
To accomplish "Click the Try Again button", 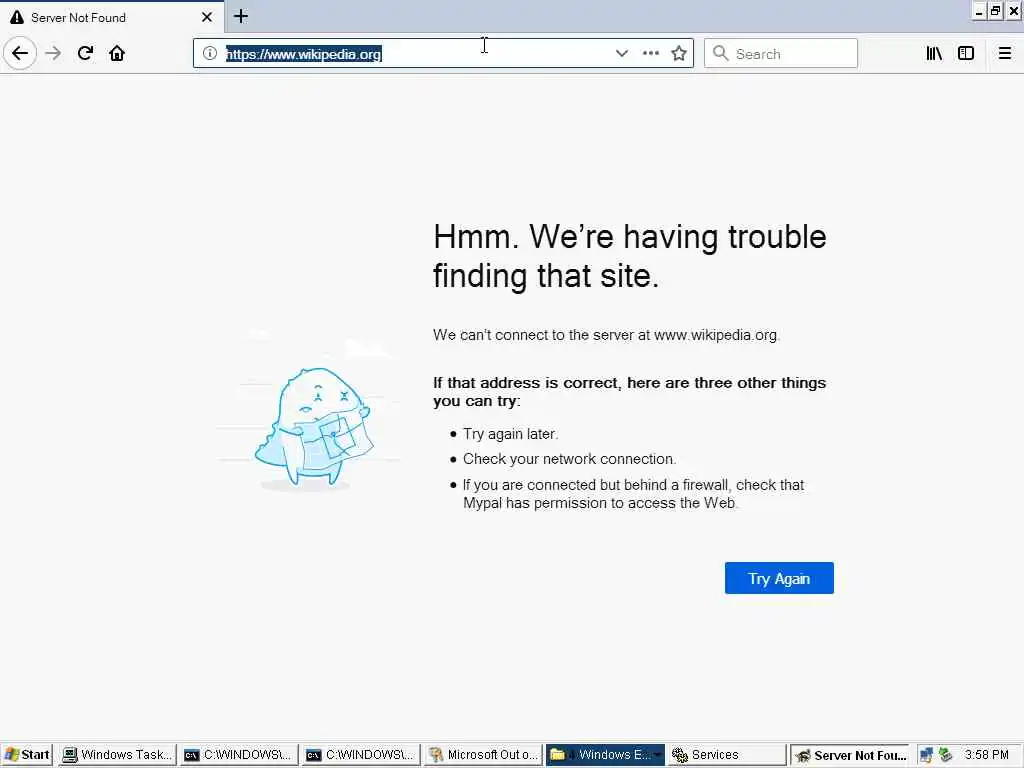I will click(779, 578).
